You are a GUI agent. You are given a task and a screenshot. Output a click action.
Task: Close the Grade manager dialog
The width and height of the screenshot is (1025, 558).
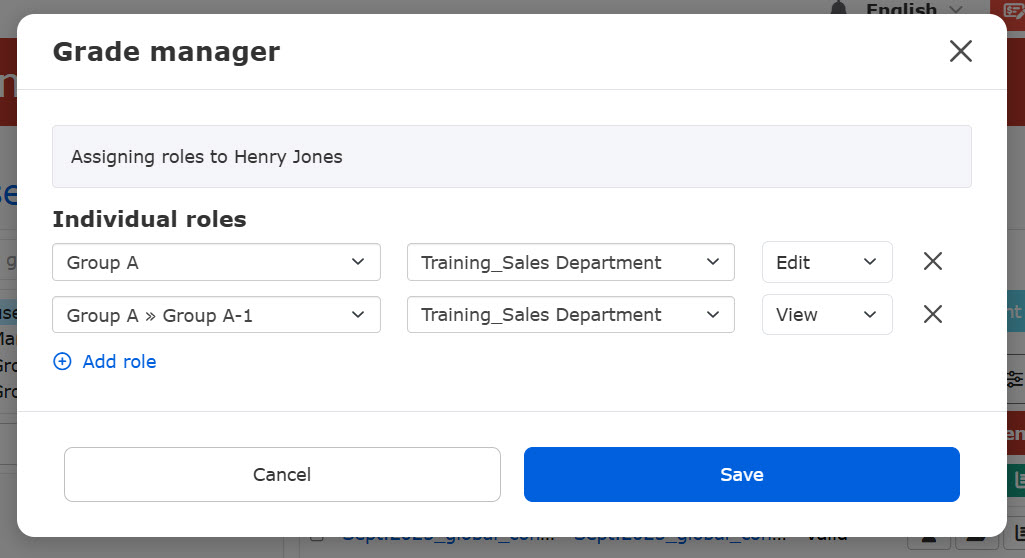coord(960,52)
